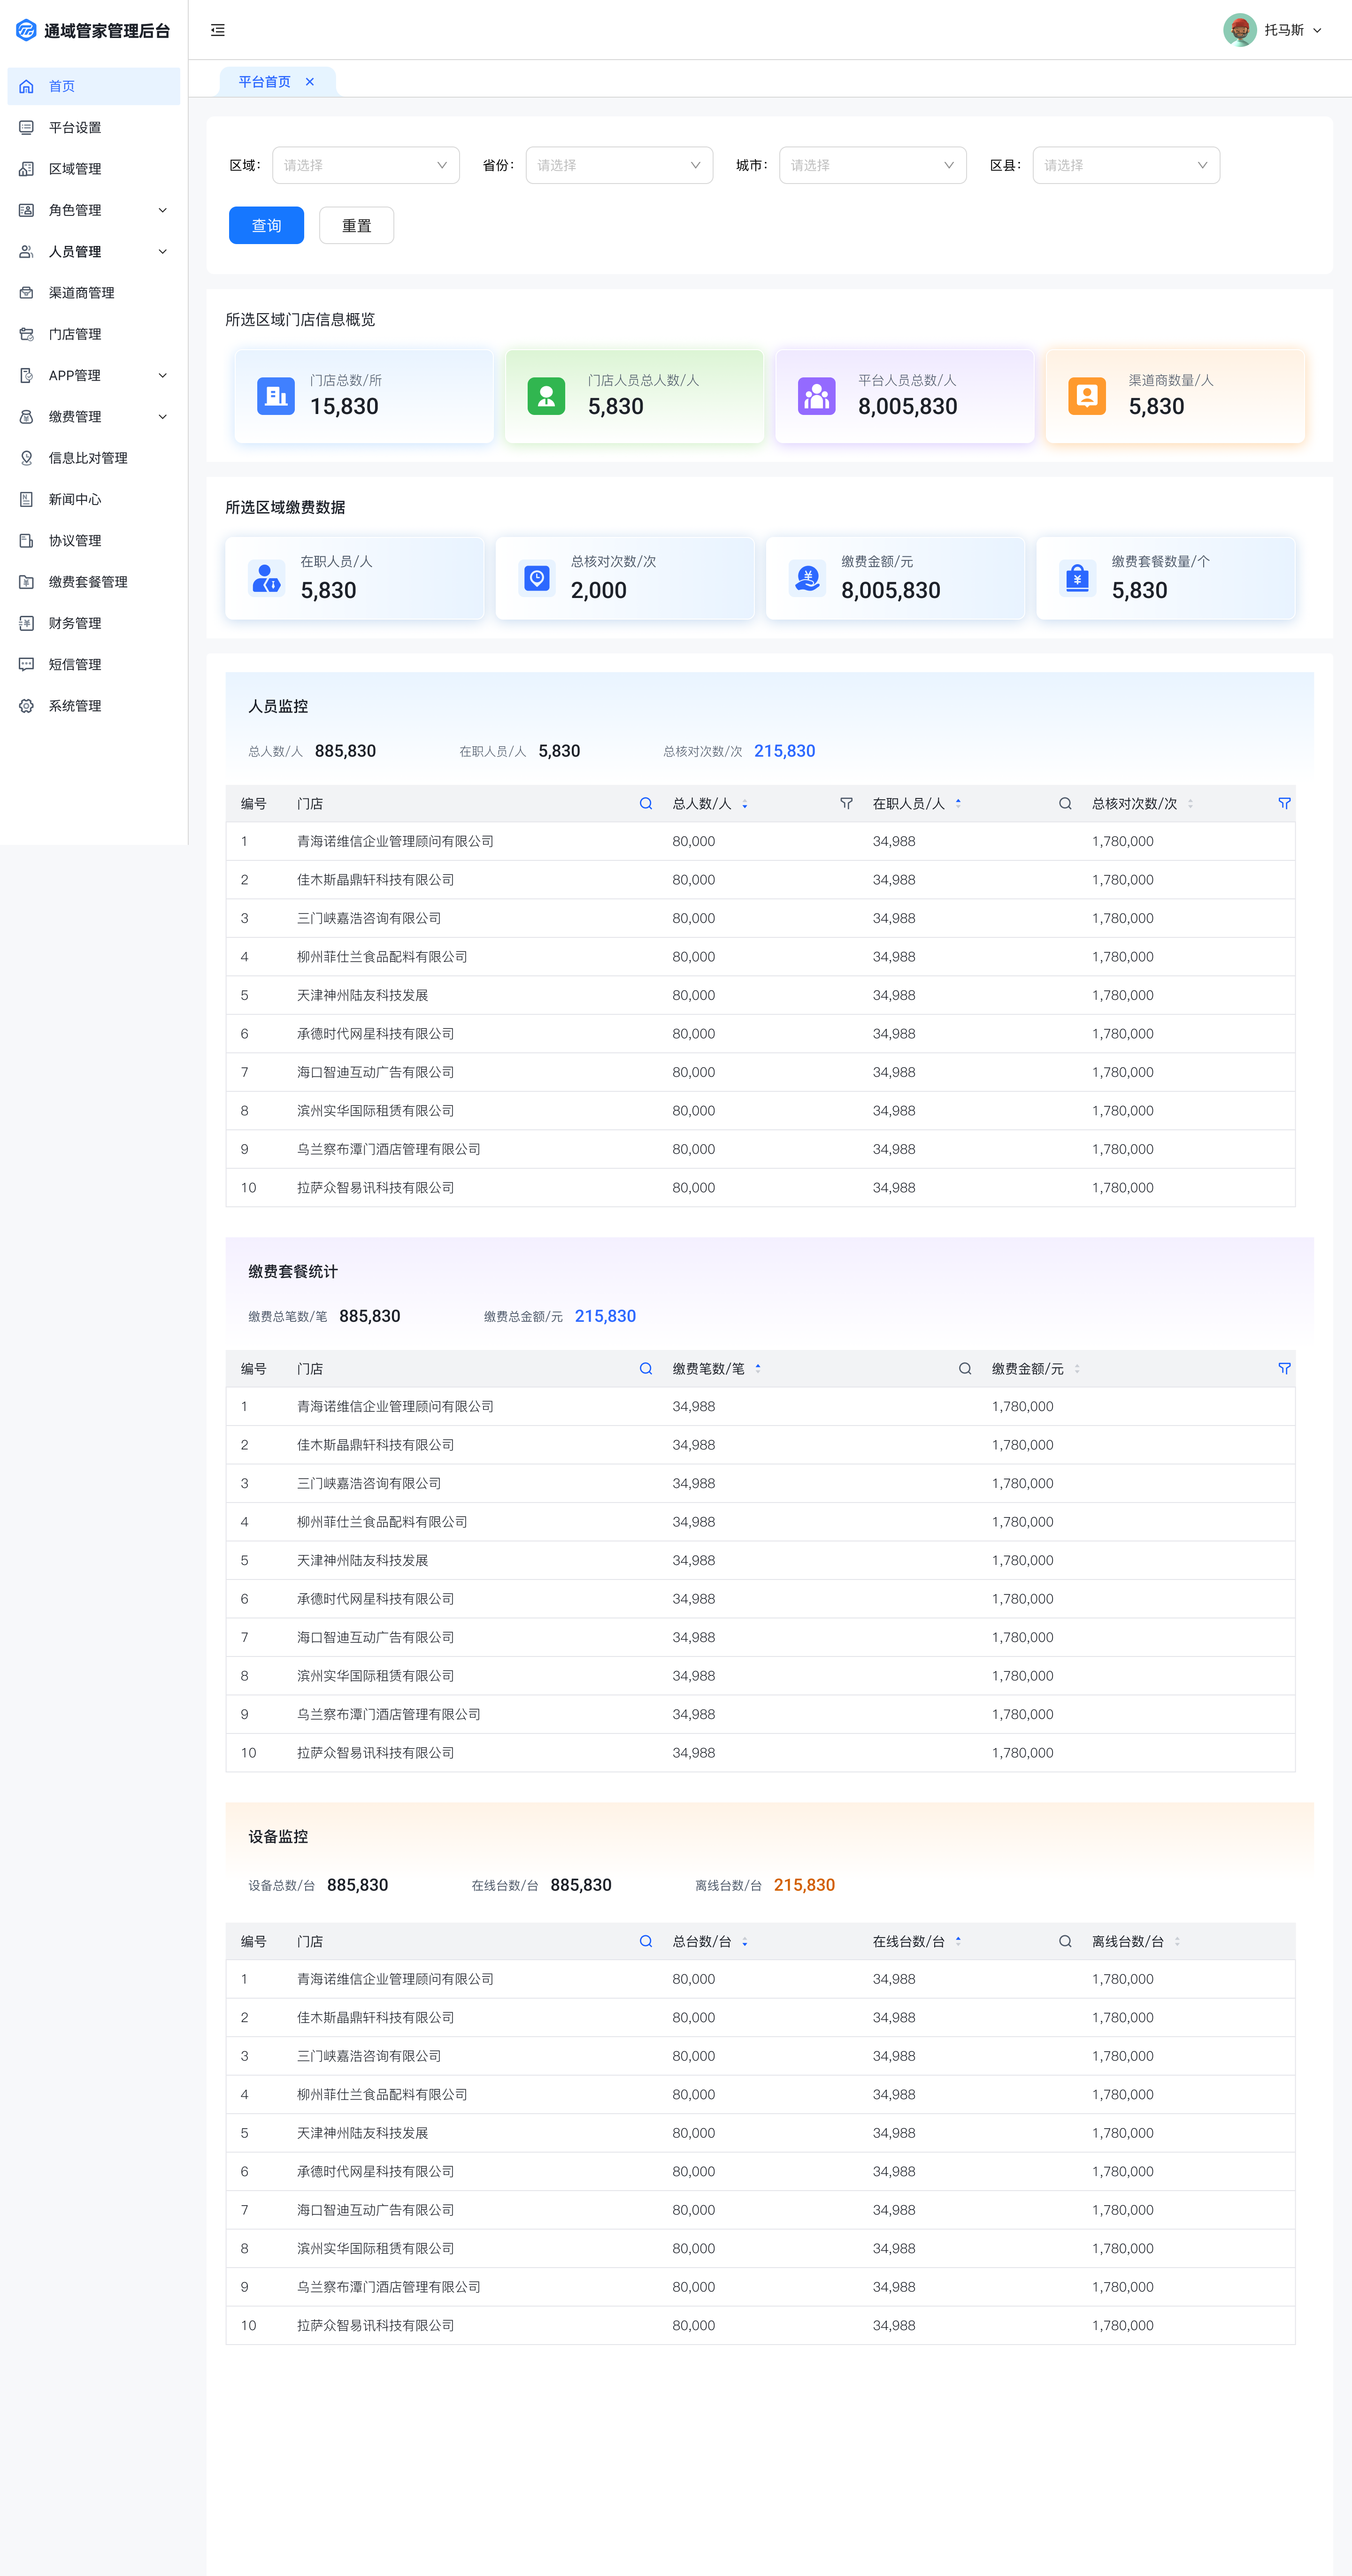
Task: Sort 人员监控 table by 总人数/人
Action: click(745, 804)
